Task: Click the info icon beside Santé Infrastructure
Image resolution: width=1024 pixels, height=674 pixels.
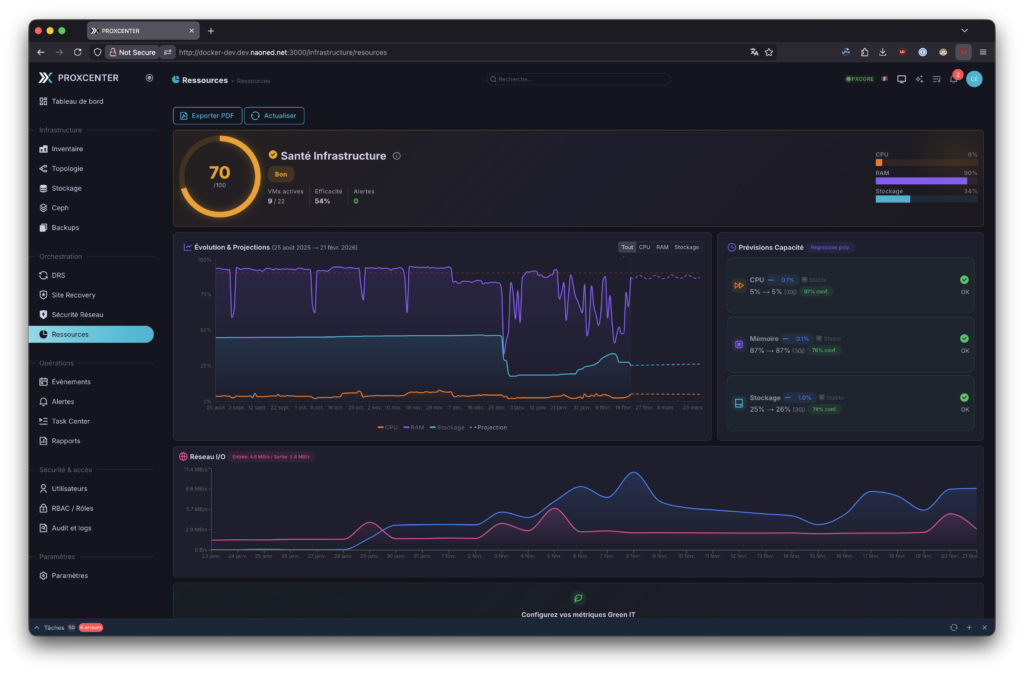Action: 397,156
